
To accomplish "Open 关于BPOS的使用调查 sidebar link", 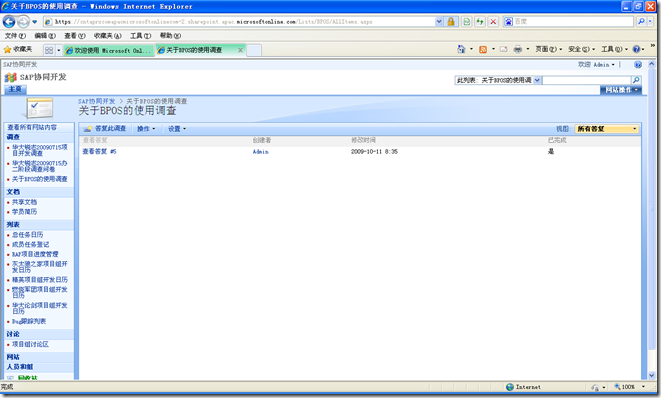I will (40, 179).
